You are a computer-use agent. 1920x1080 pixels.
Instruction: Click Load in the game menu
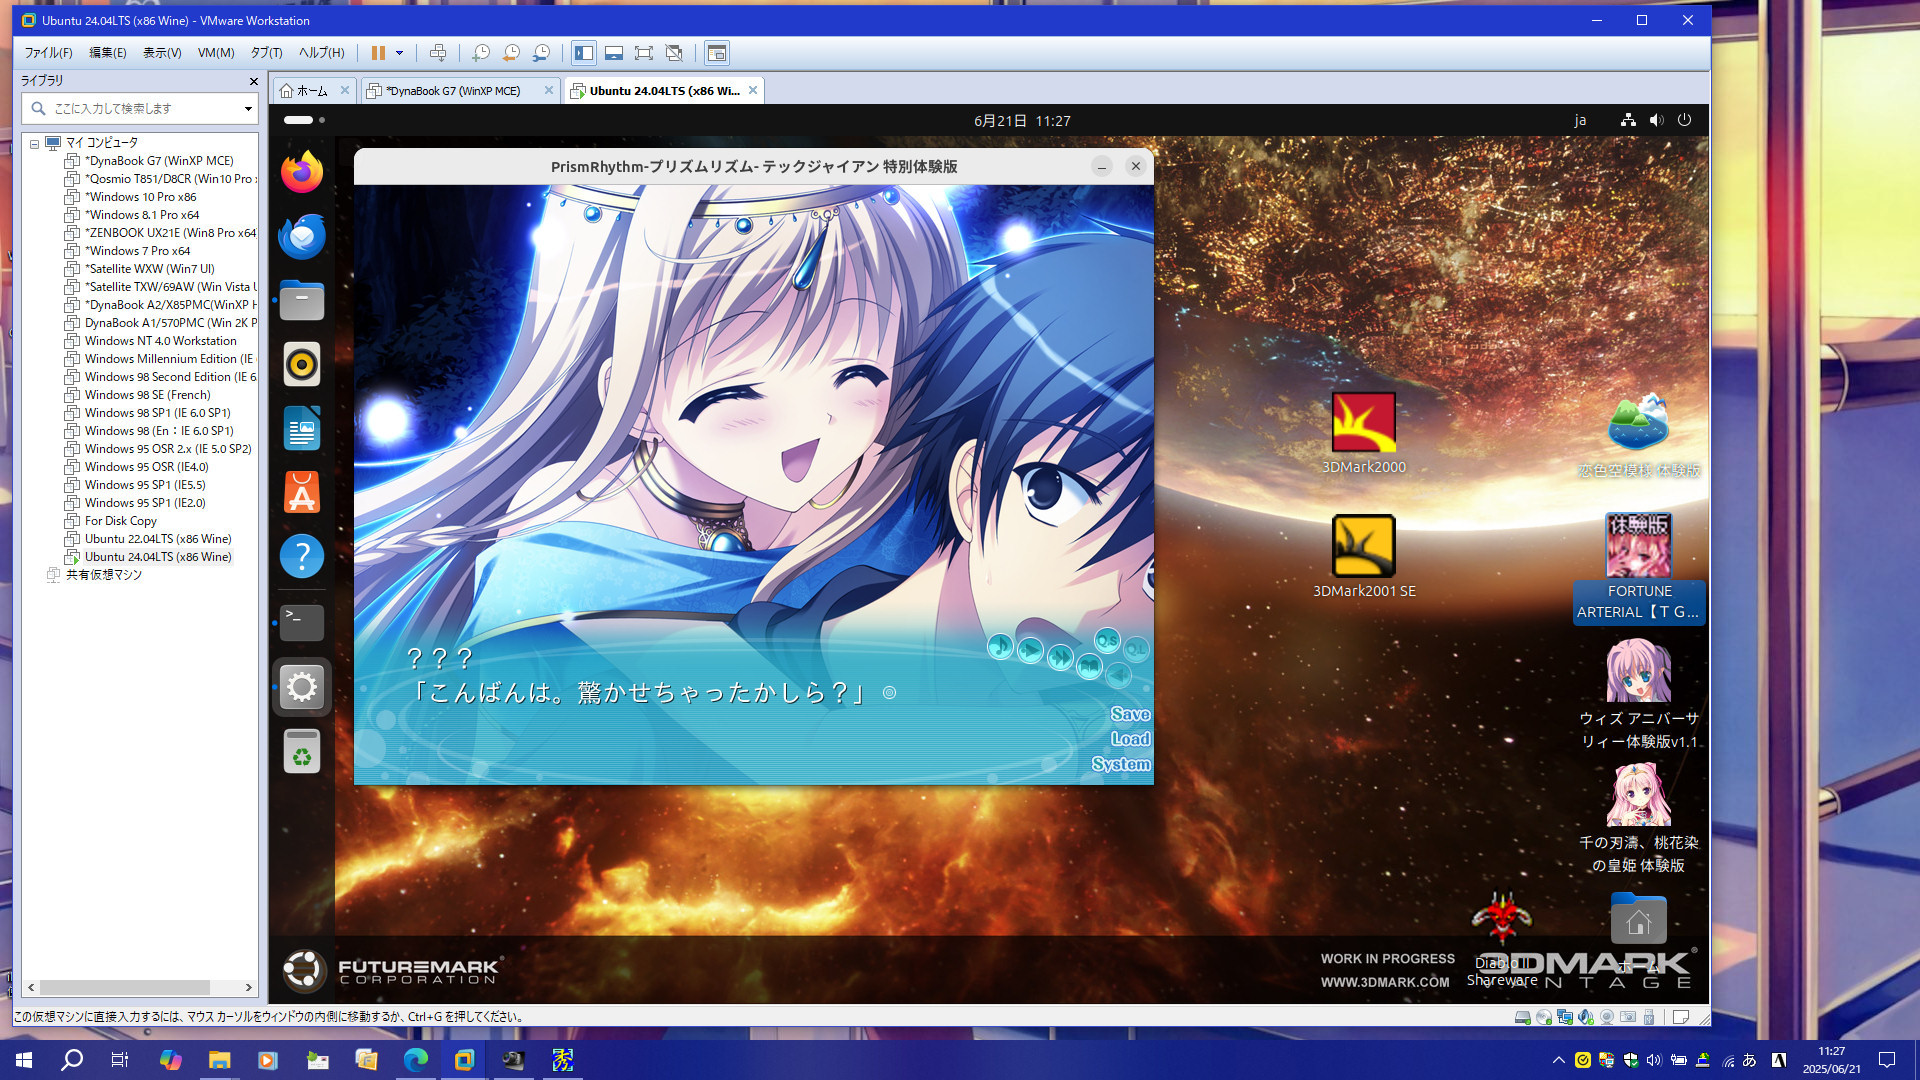click(1130, 739)
